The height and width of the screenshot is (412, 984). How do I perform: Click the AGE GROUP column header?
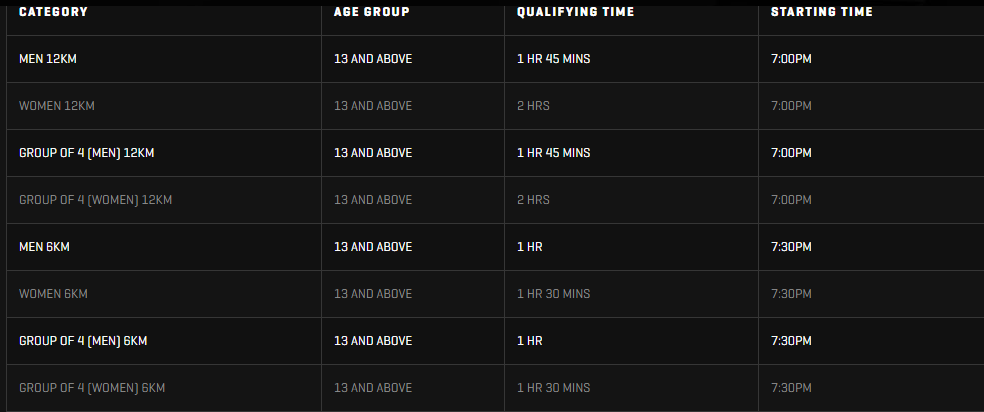tap(372, 12)
